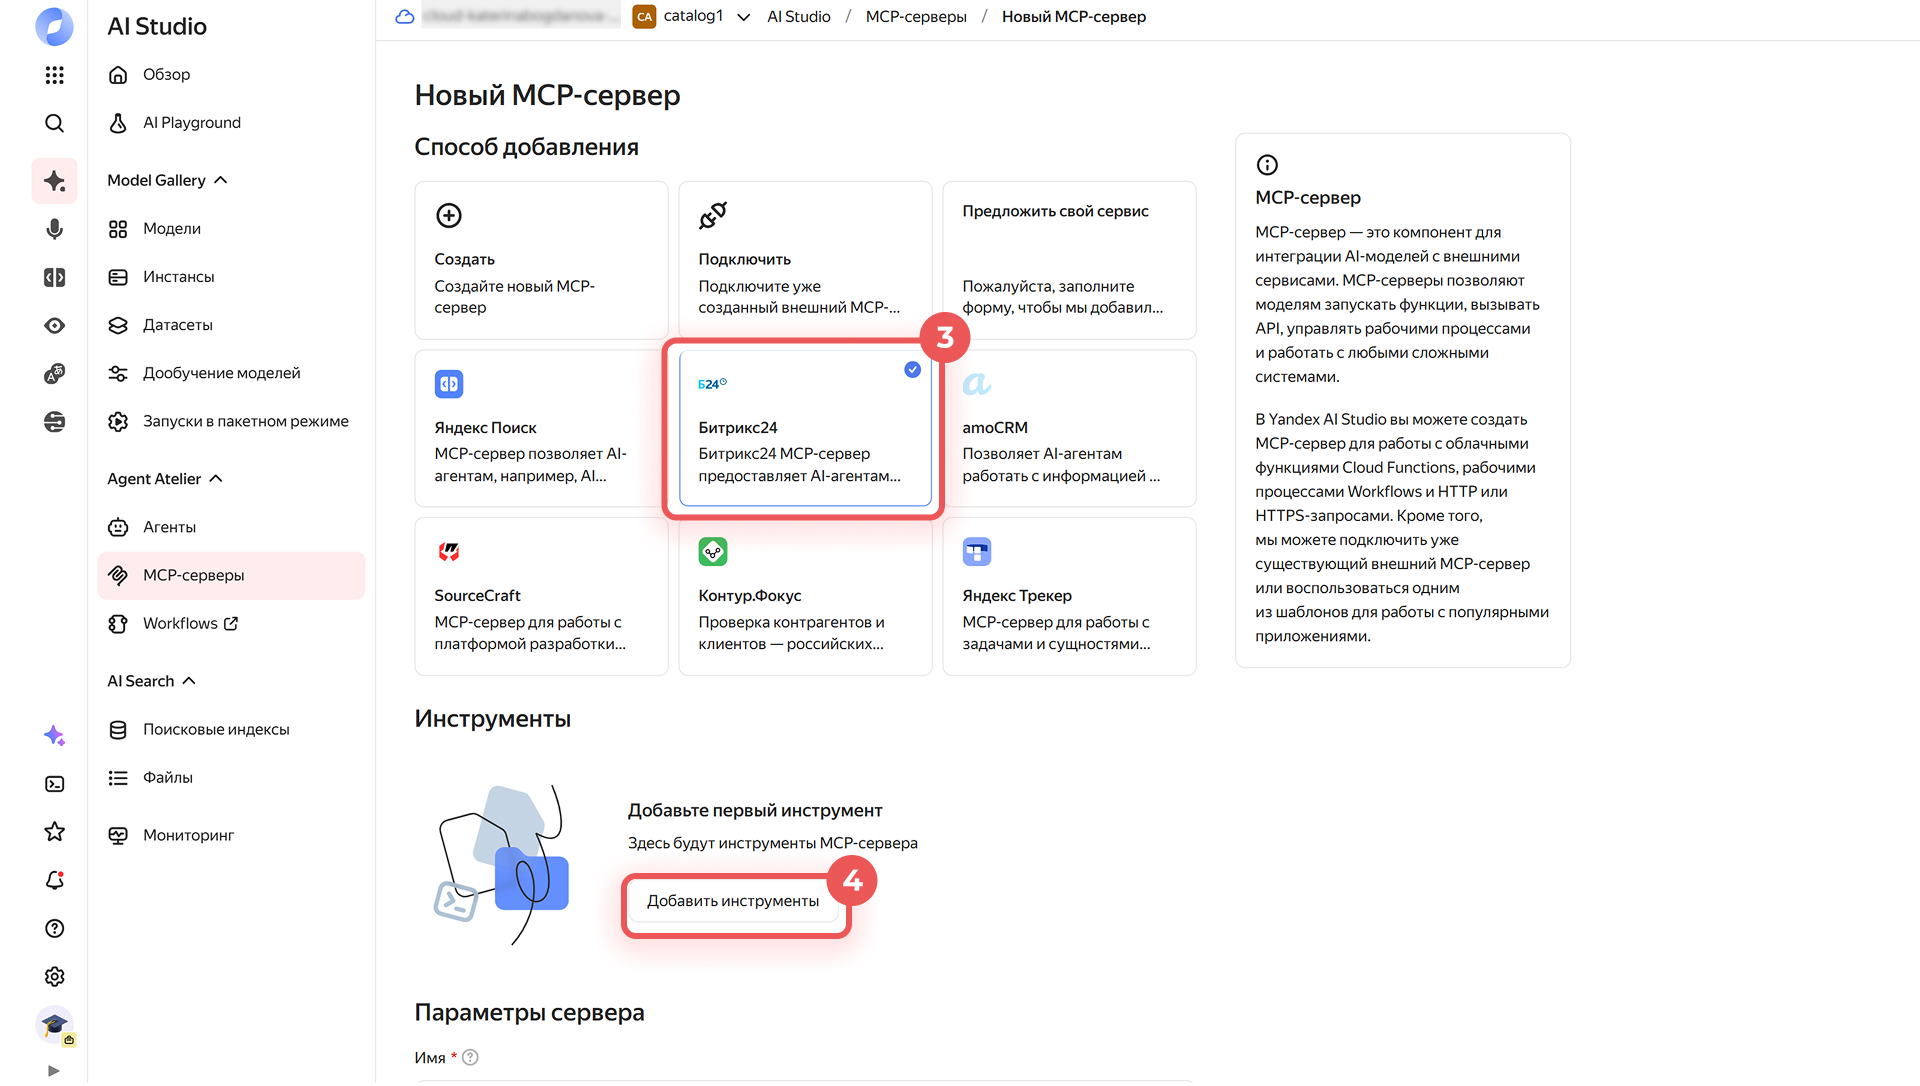1920x1086 pixels.
Task: Open Агенты in the sidebar
Action: tap(169, 527)
